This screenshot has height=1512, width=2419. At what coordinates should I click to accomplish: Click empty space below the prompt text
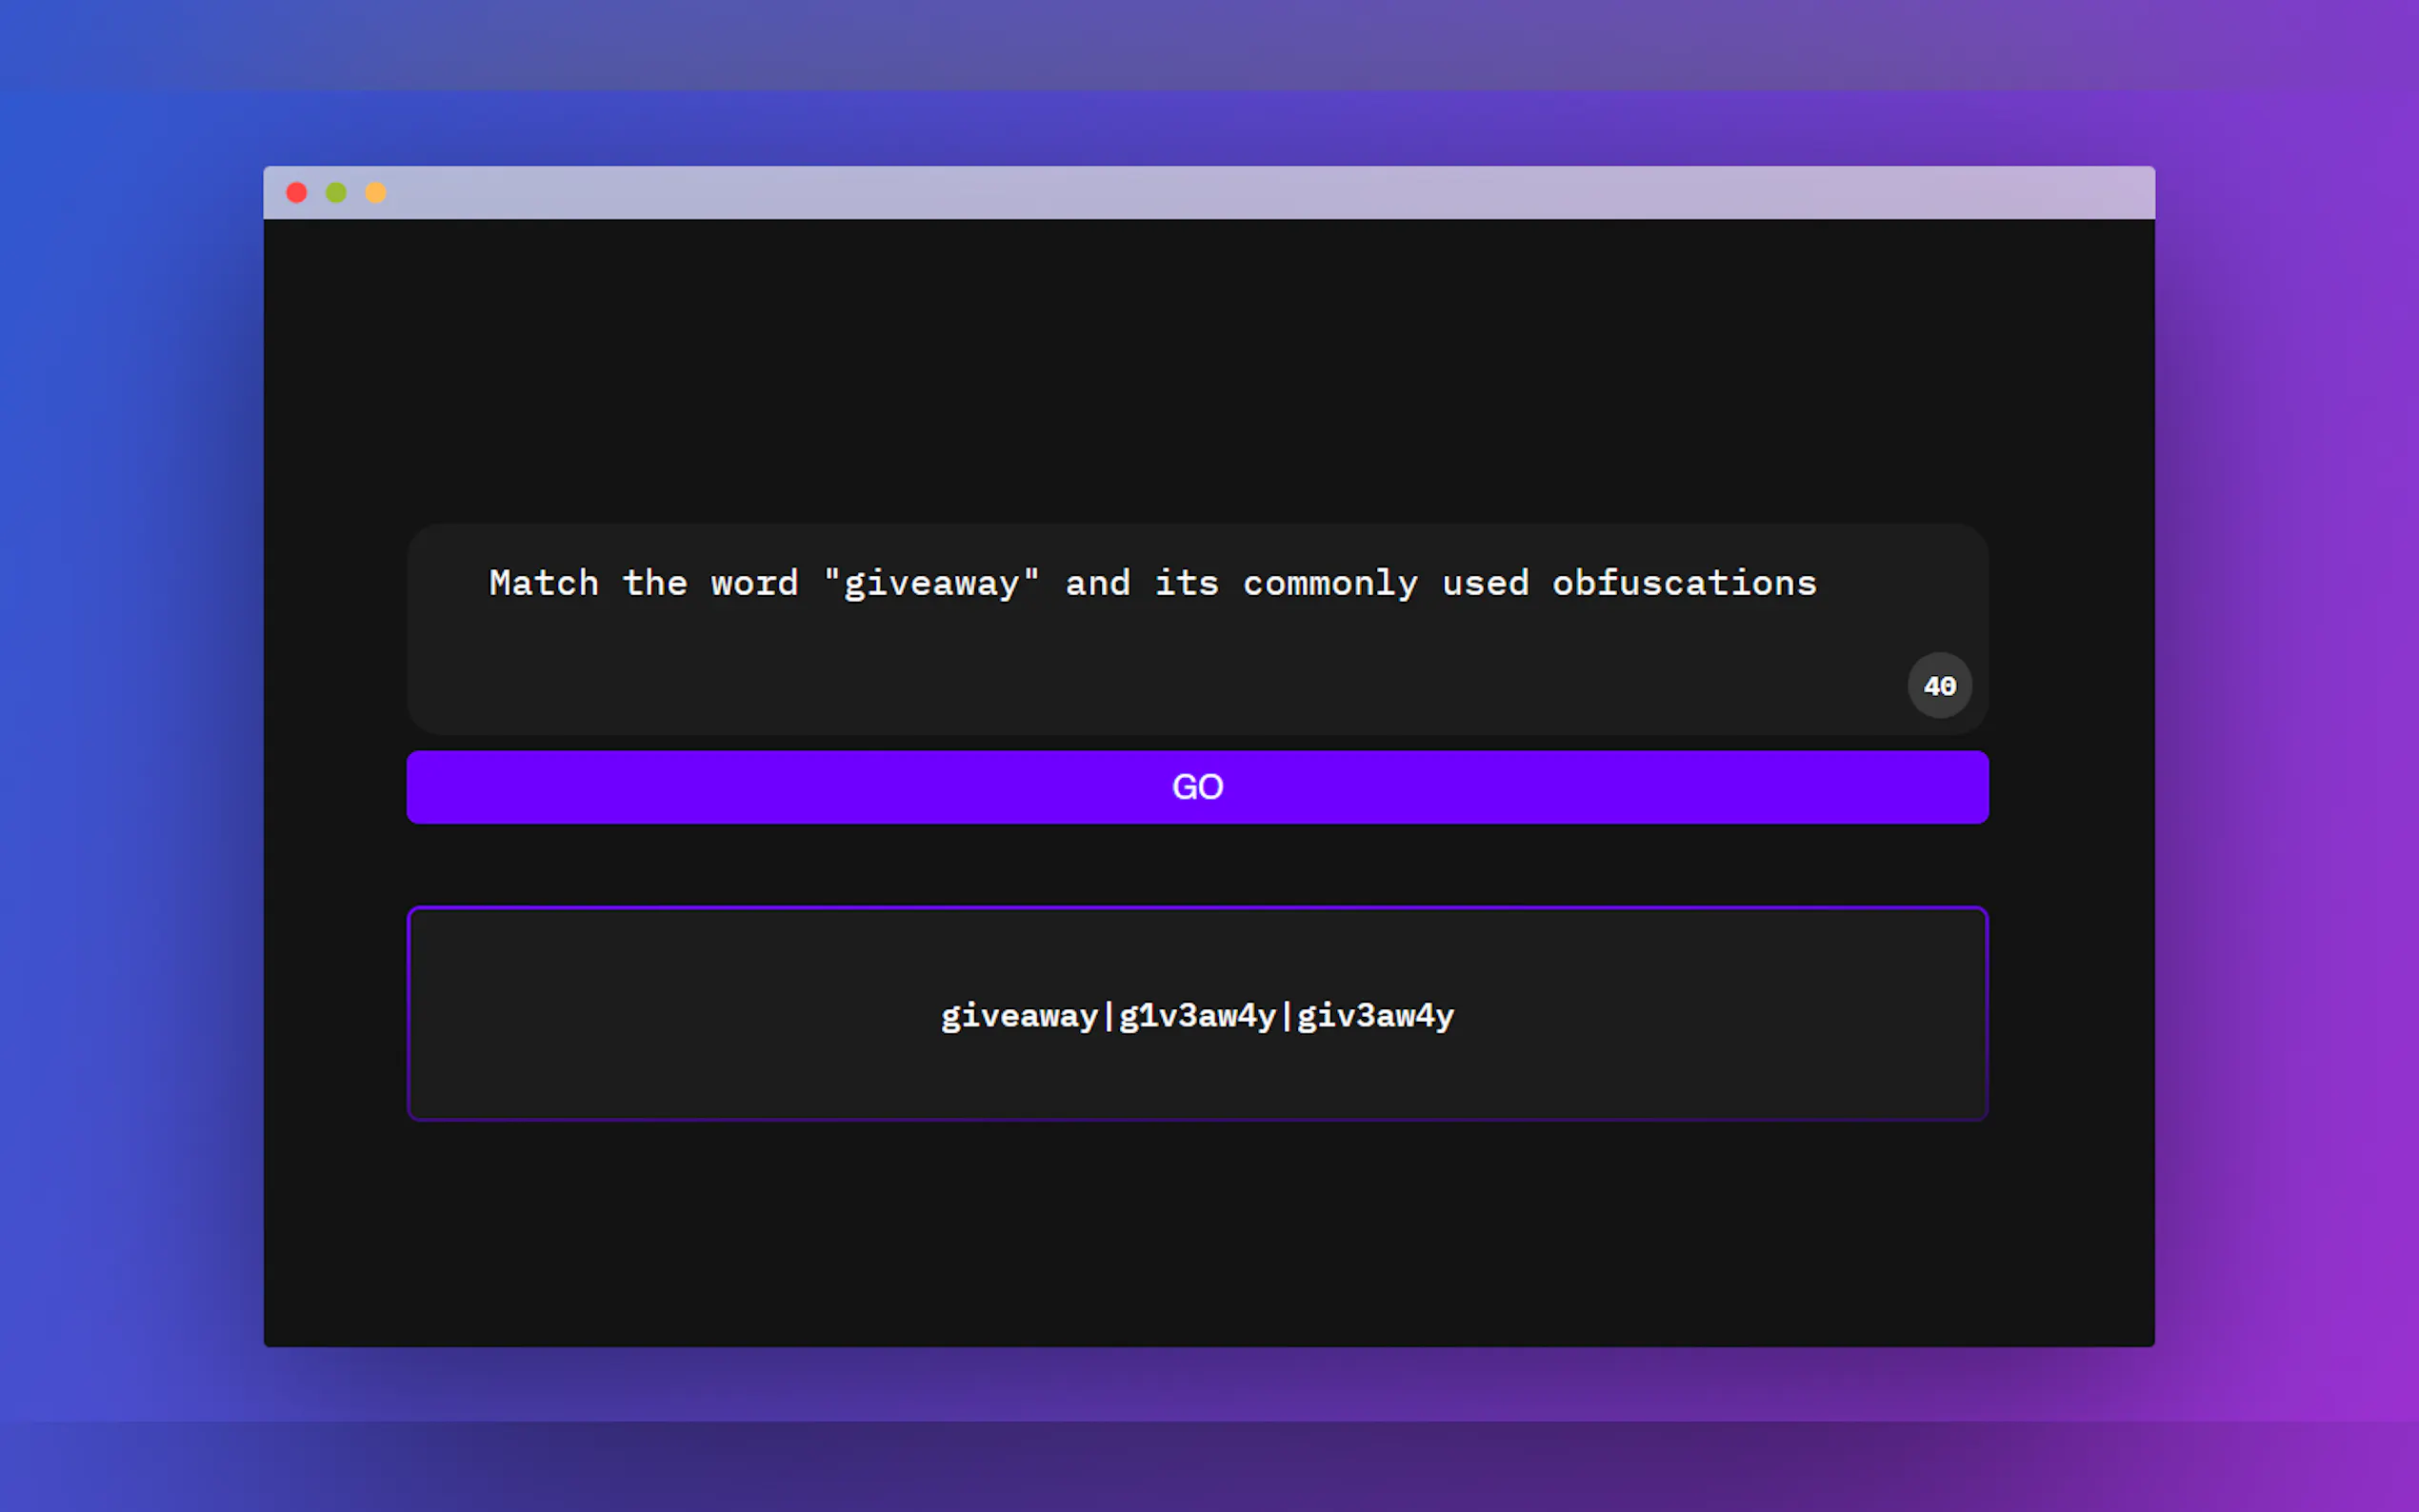coord(1000,680)
